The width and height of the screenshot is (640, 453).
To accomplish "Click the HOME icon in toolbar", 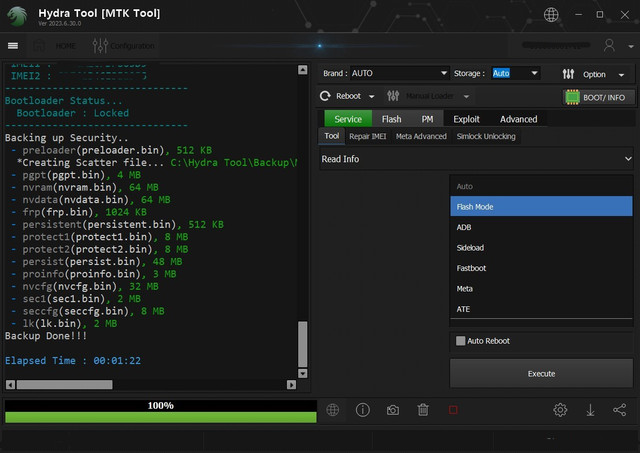I will [39, 46].
